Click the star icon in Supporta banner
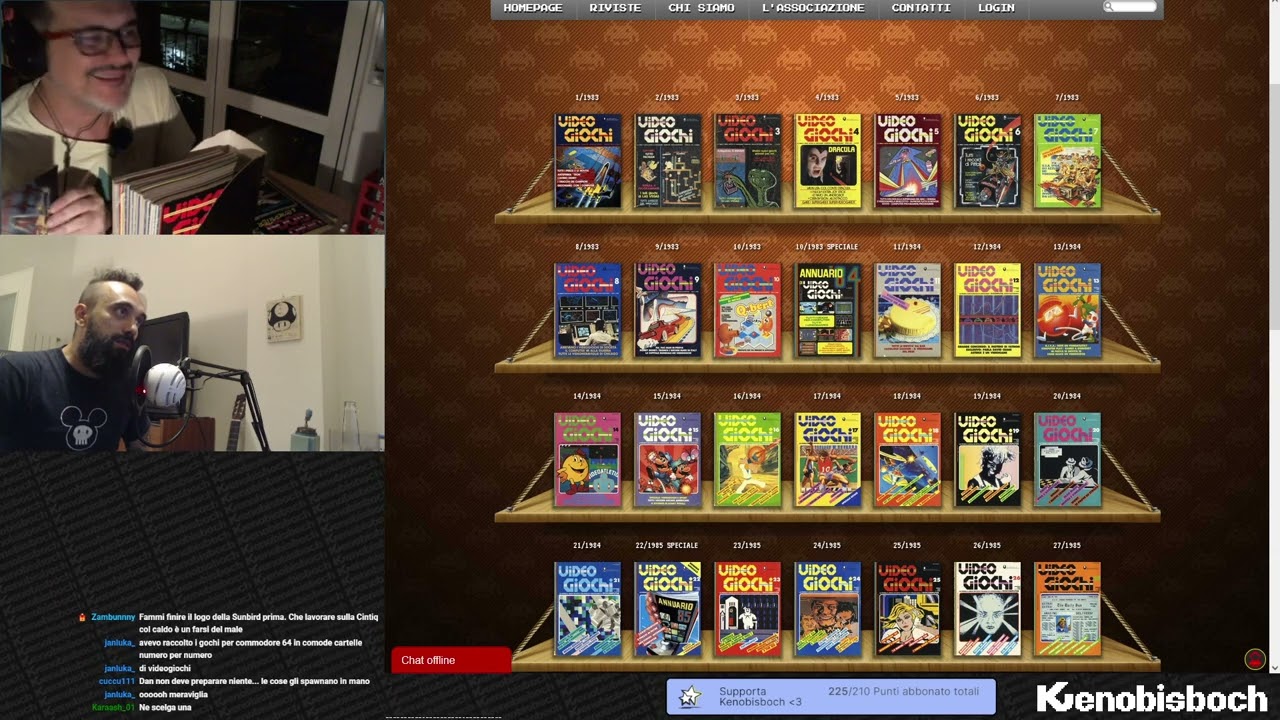This screenshot has width=1280, height=720. 689,697
